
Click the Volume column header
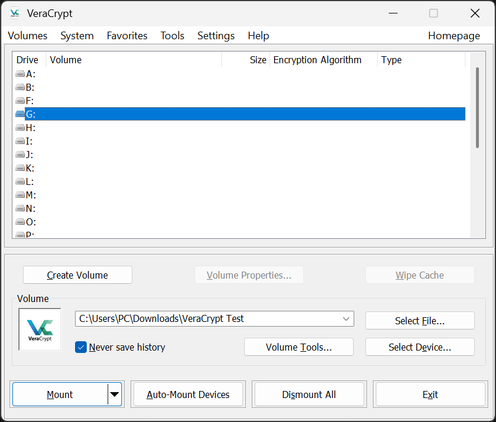click(x=134, y=60)
